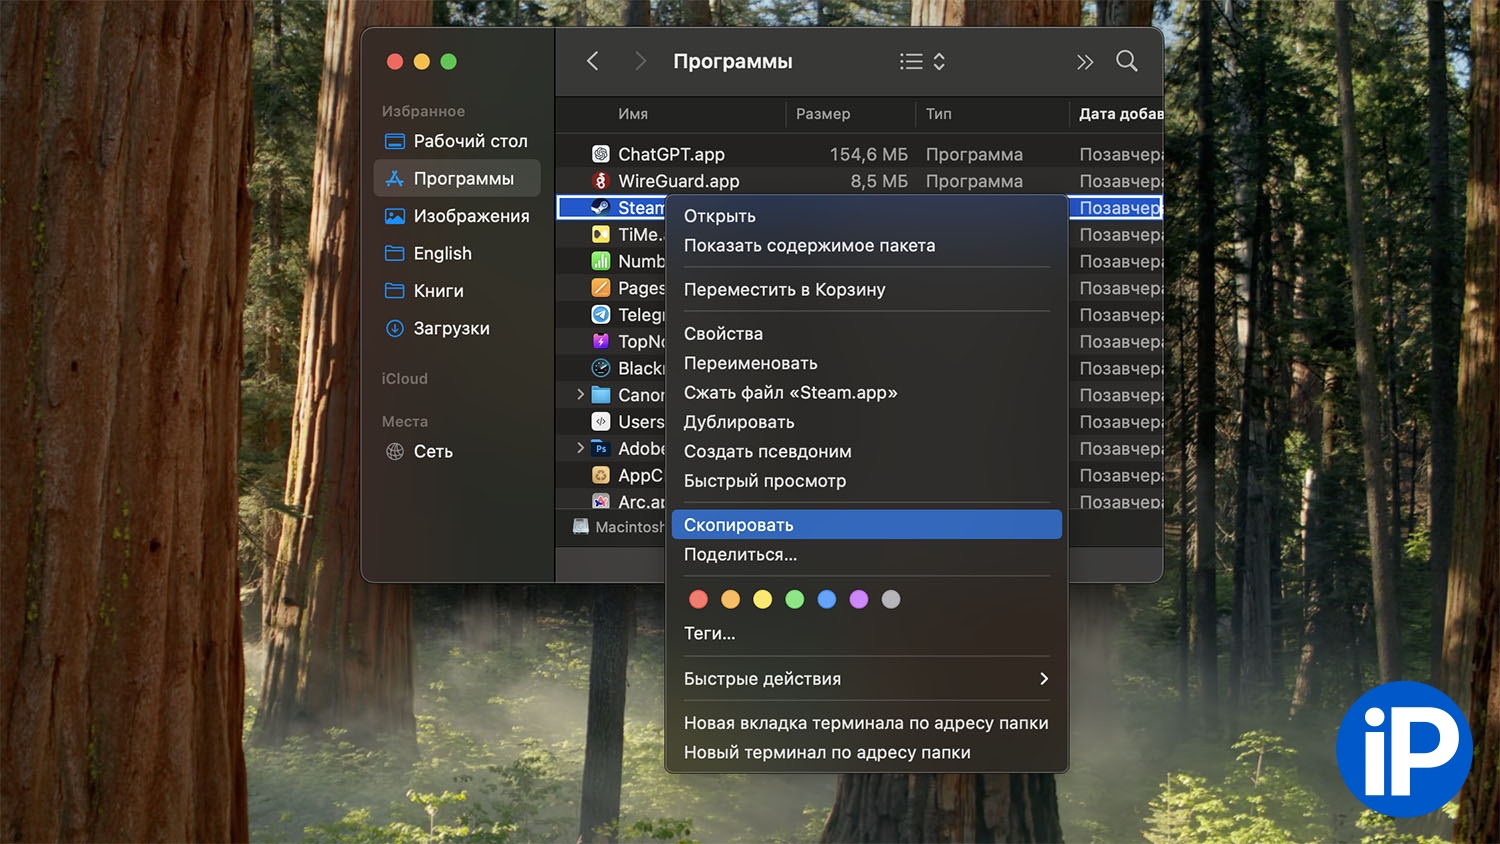Apply the purple color tag
Screen dimensions: 1500x844
pyautogui.click(x=859, y=599)
